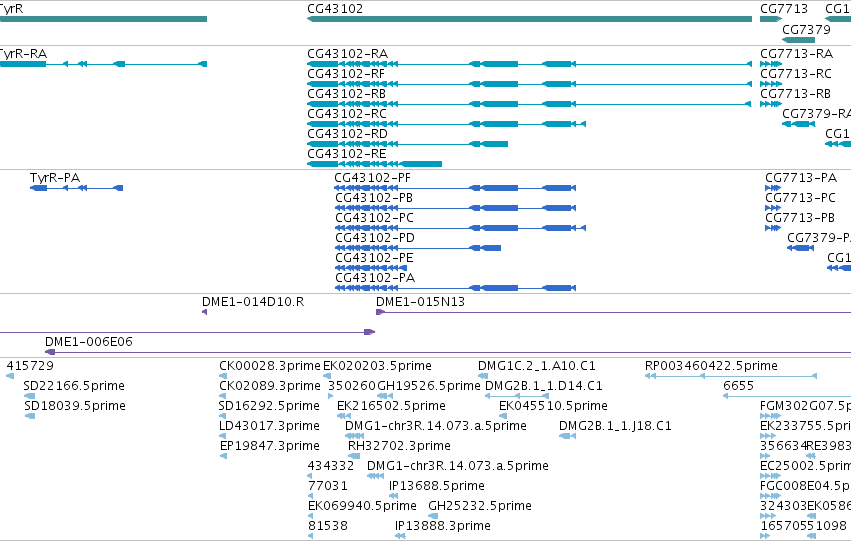This screenshot has height=541, width=851.
Task: Click EST label 415729
Action: [30, 366]
